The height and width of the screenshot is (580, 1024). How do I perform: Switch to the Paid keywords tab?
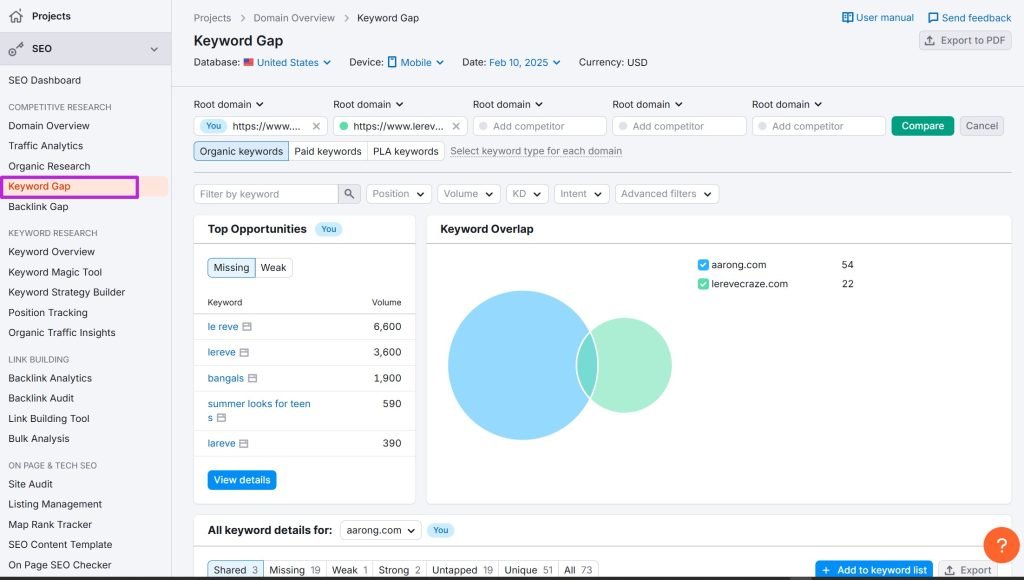(327, 151)
